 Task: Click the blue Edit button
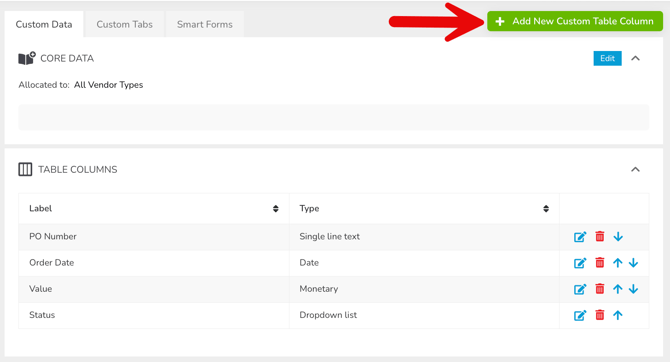(x=607, y=58)
